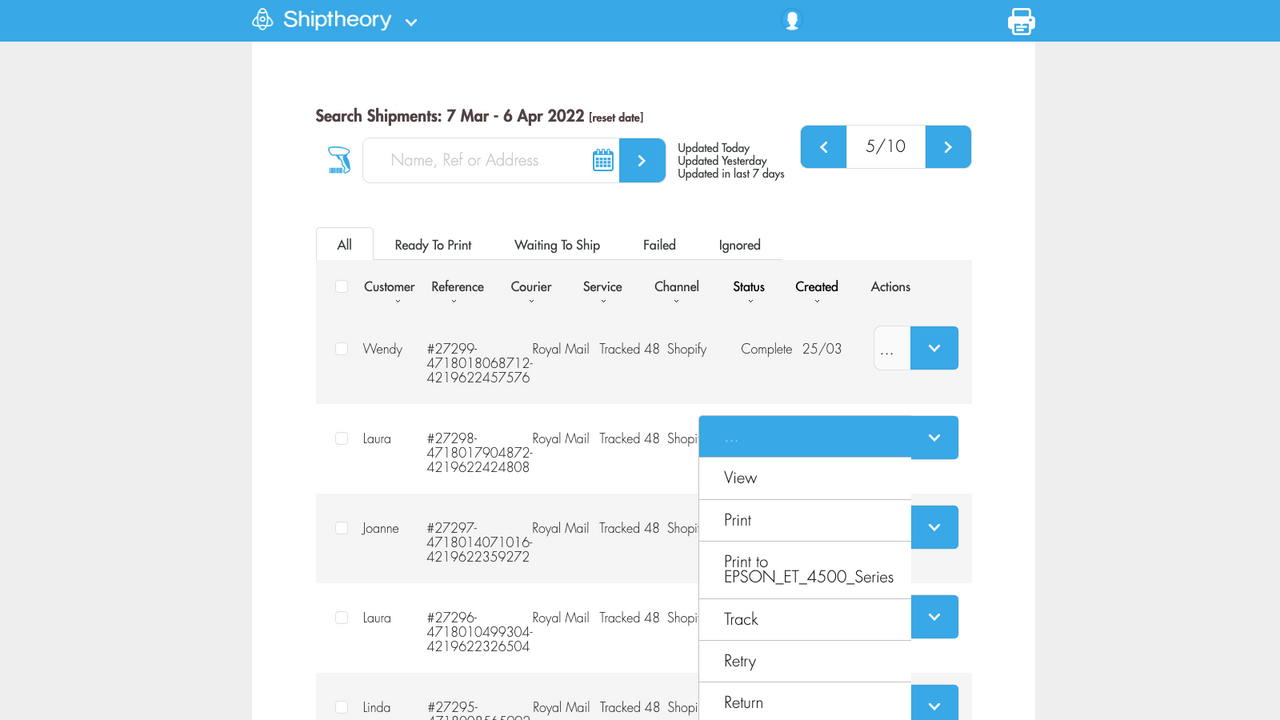Viewport: 1280px width, 720px height.
Task: Click the printer icon in the top bar
Action: coord(1021,20)
